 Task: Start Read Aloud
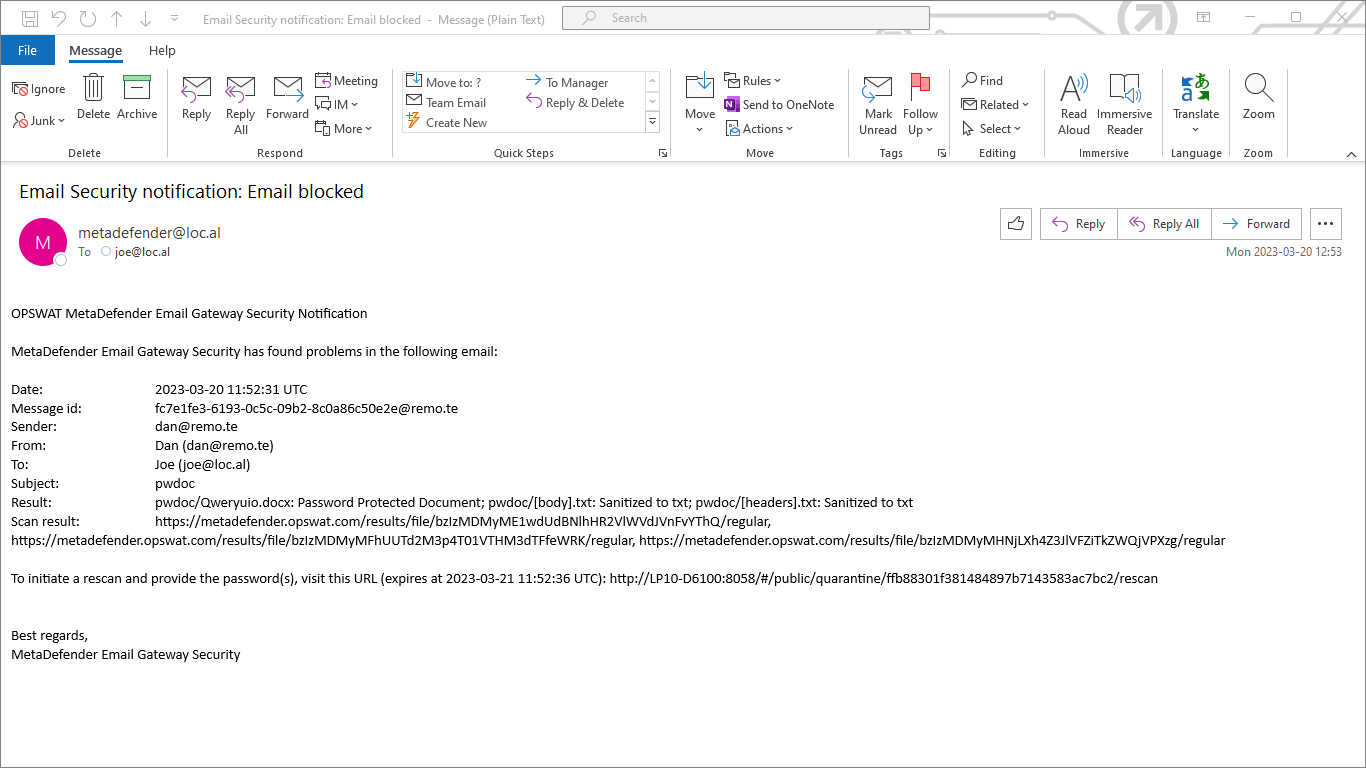(x=1074, y=105)
